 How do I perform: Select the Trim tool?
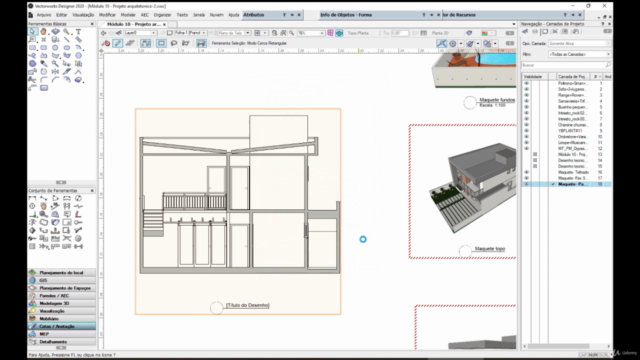tap(32, 80)
